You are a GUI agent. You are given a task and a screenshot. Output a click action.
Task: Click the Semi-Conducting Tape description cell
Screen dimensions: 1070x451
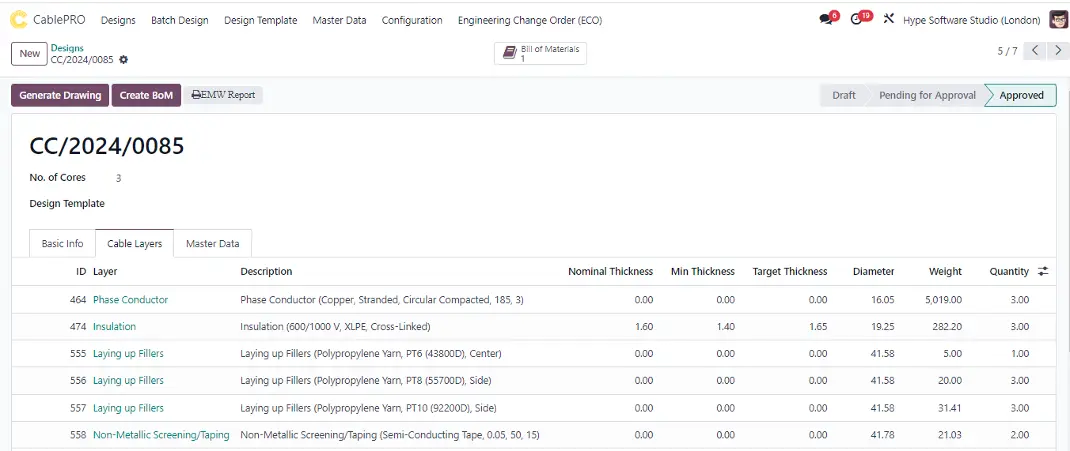391,435
